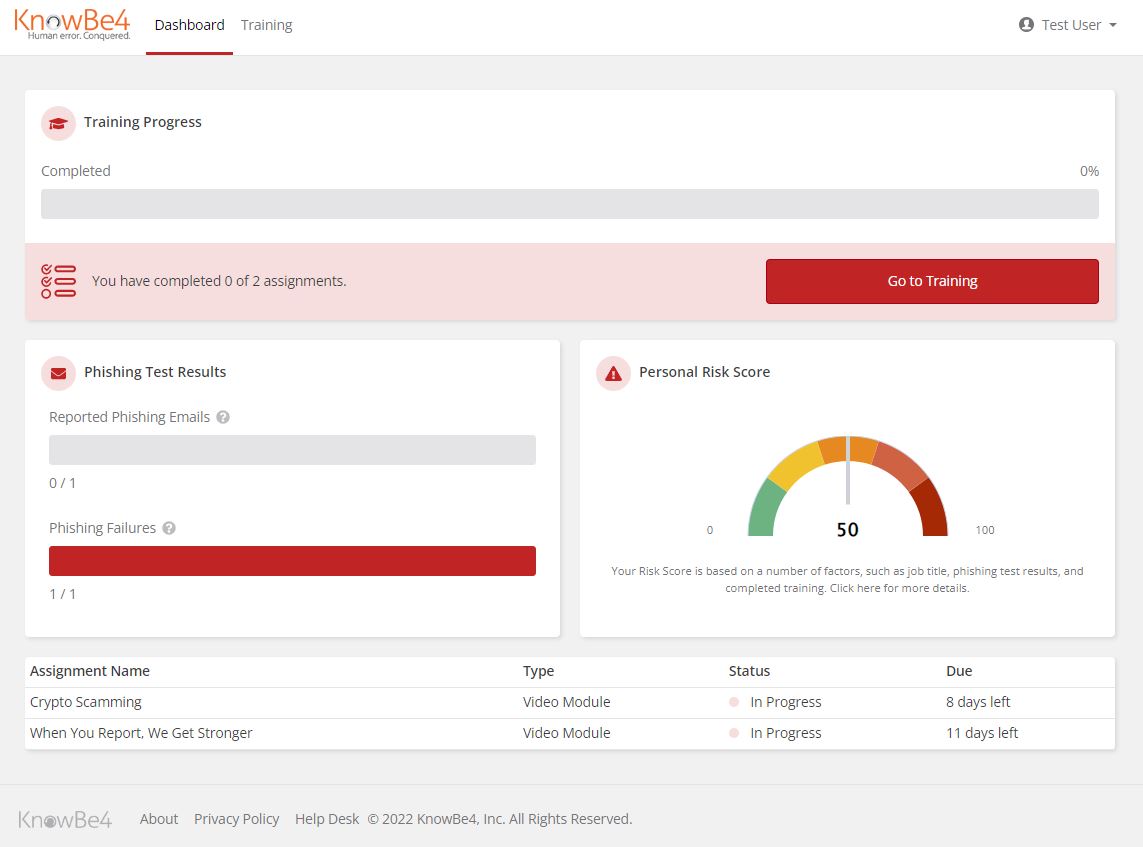Click the assignments checklist icon
Image resolution: width=1143 pixels, height=847 pixels.
pos(59,281)
